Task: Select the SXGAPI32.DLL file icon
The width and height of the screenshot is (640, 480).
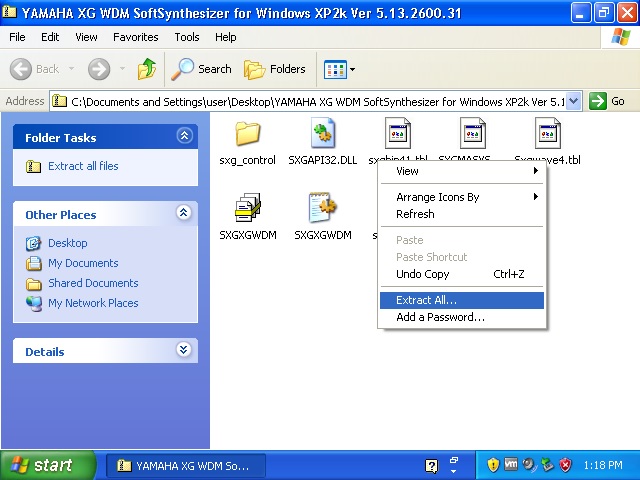Action: click(x=322, y=134)
